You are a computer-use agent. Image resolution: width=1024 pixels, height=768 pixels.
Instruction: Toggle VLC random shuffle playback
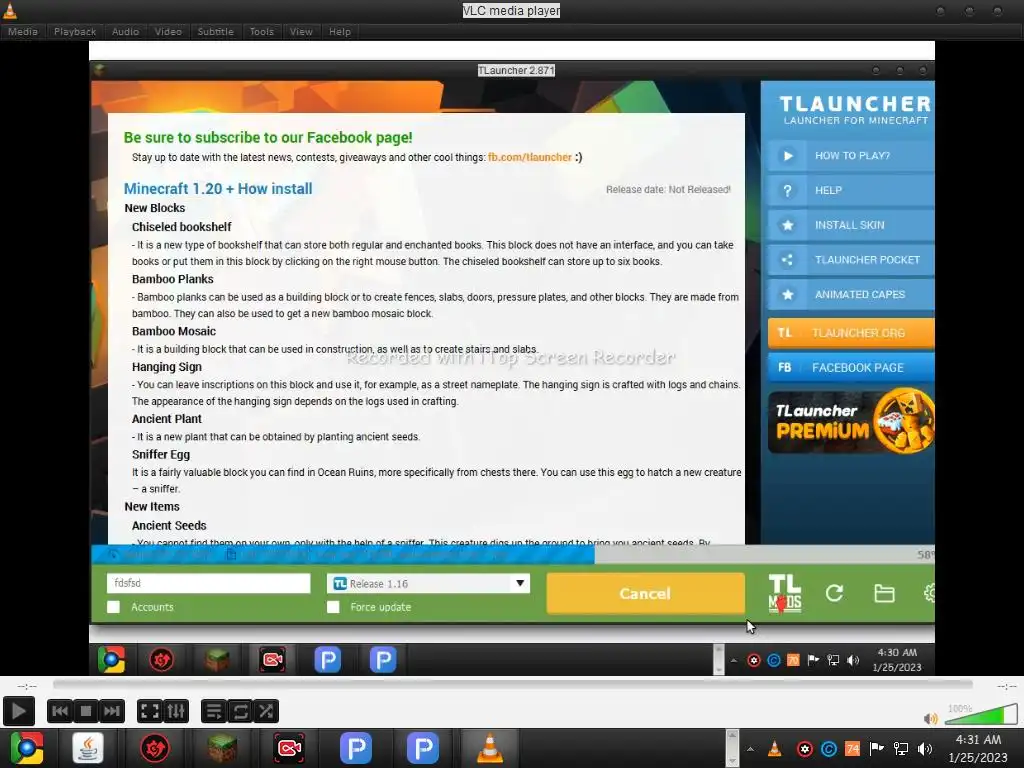[x=266, y=711]
